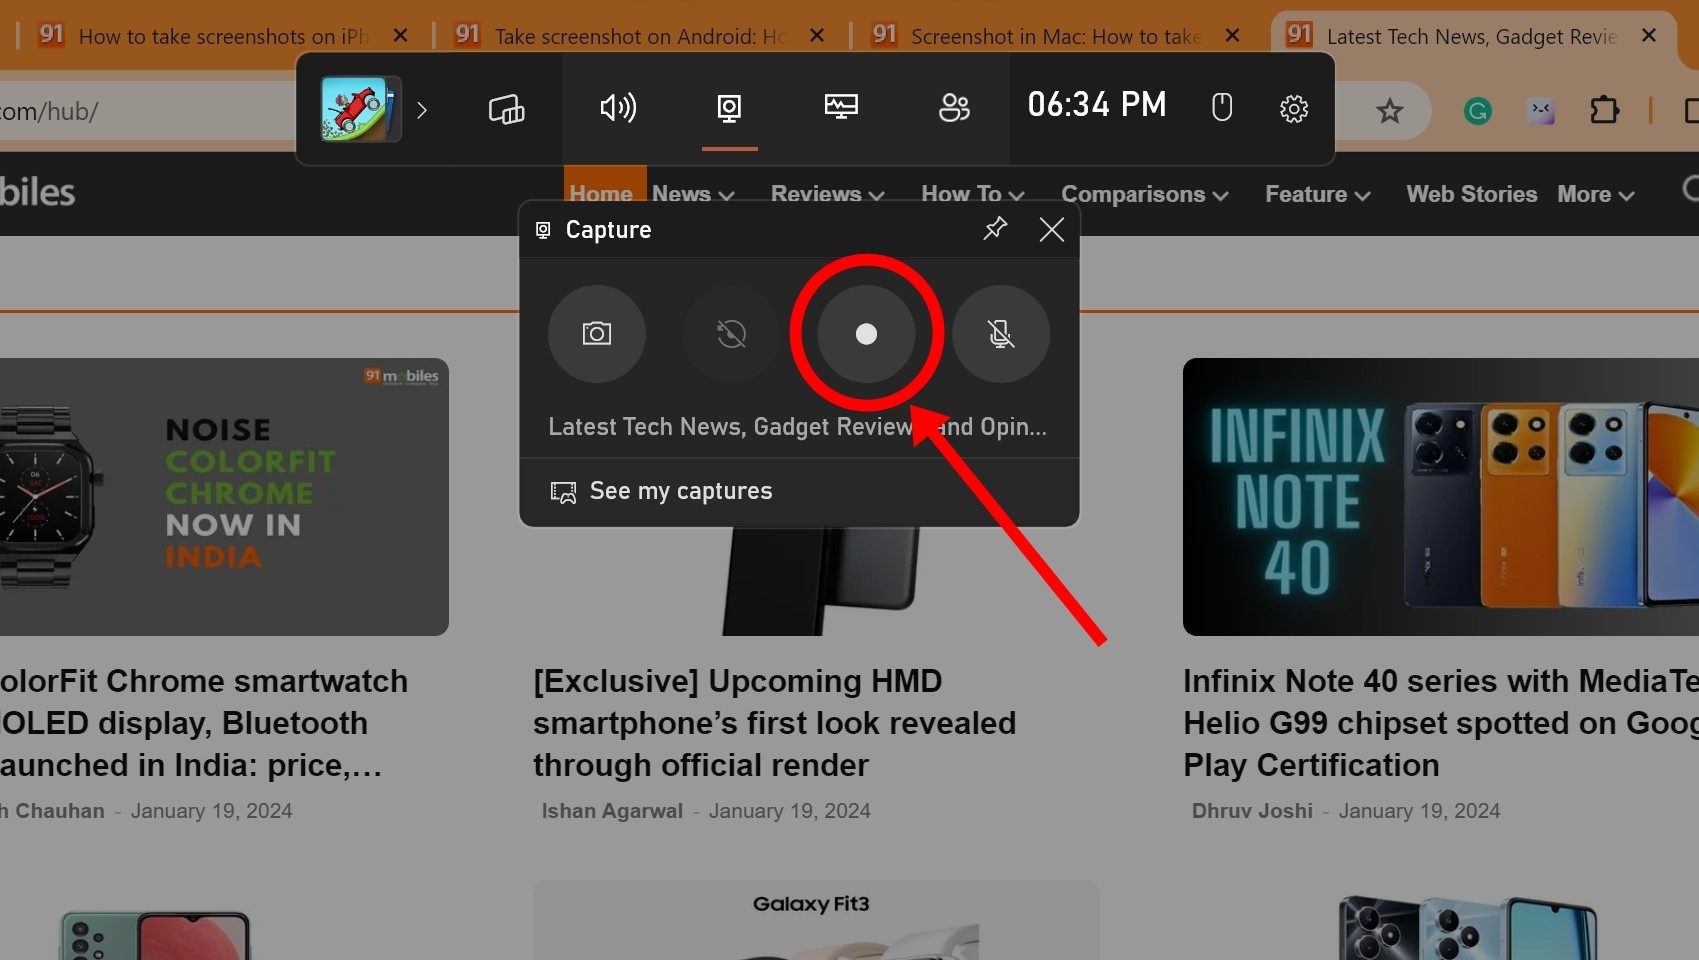The image size is (1699, 960).
Task: Switch to the Screenshot in Mac tab
Action: pyautogui.click(x=1054, y=36)
